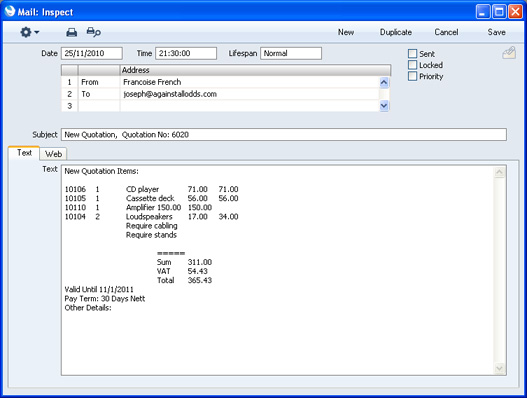The height and width of the screenshot is (398, 527).
Task: Minimize the Mail: Inspect window
Action: tap(483, 12)
